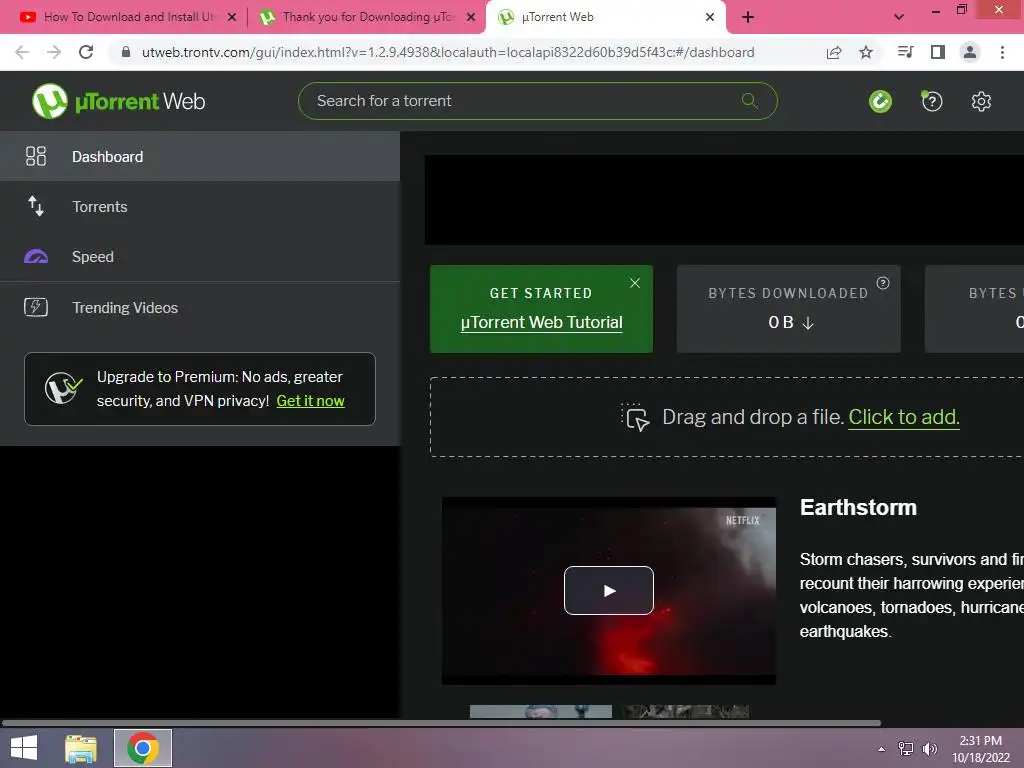Open Trending Videos section

coord(200,308)
